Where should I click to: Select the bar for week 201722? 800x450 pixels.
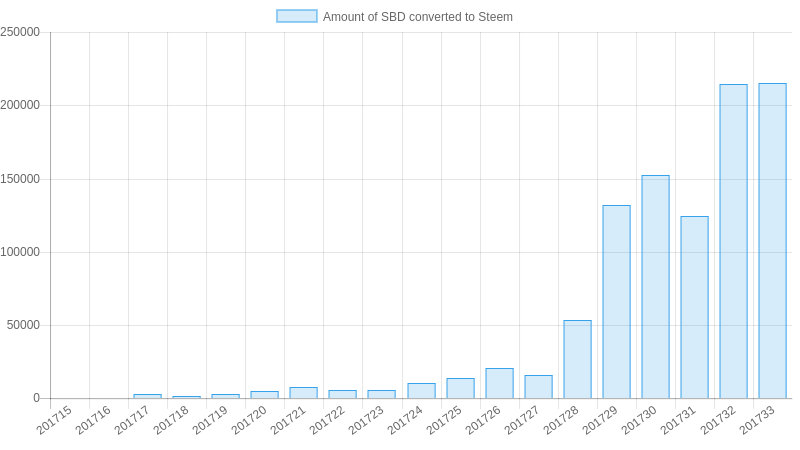tap(342, 394)
